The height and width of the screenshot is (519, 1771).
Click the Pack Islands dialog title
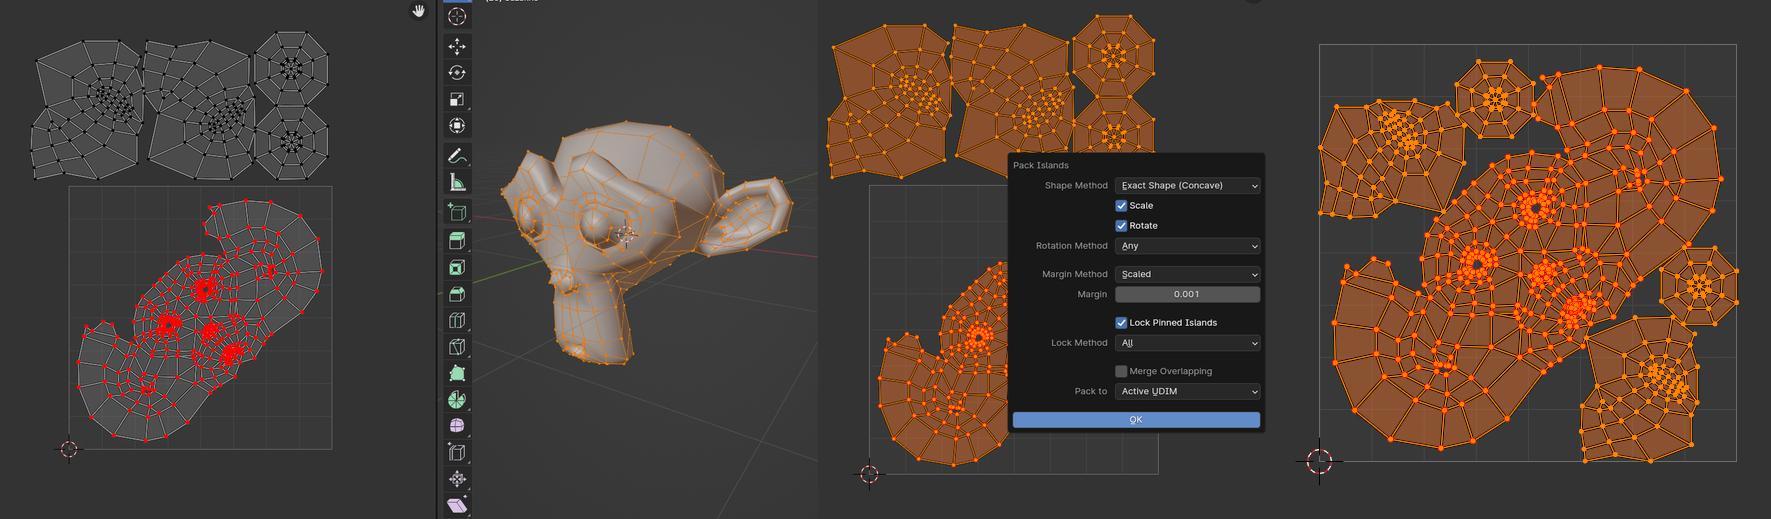pyautogui.click(x=1040, y=165)
